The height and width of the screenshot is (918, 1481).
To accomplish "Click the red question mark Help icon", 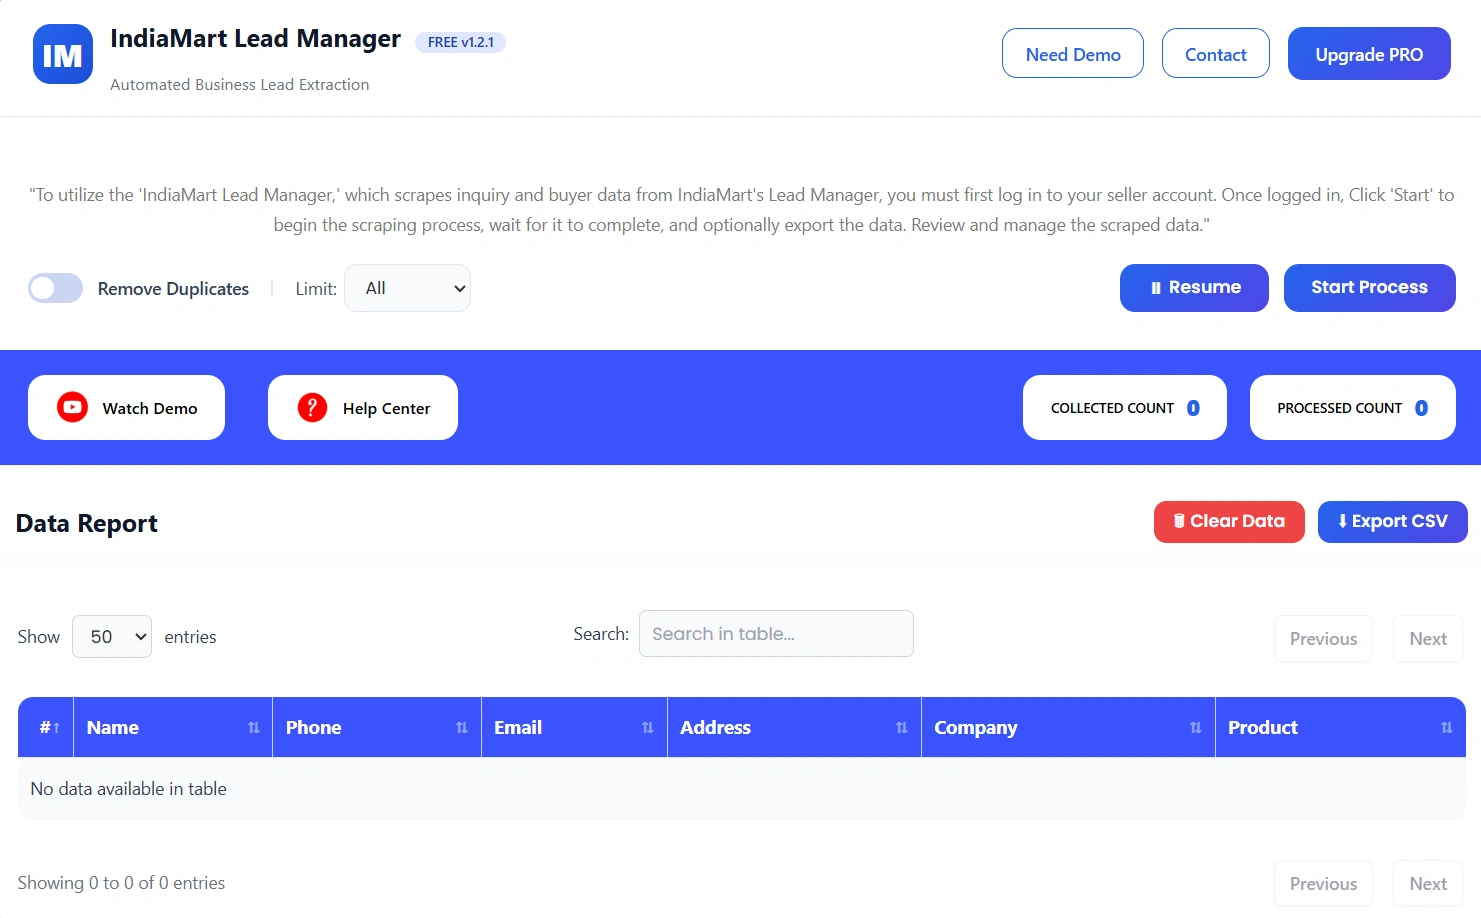I will (312, 407).
